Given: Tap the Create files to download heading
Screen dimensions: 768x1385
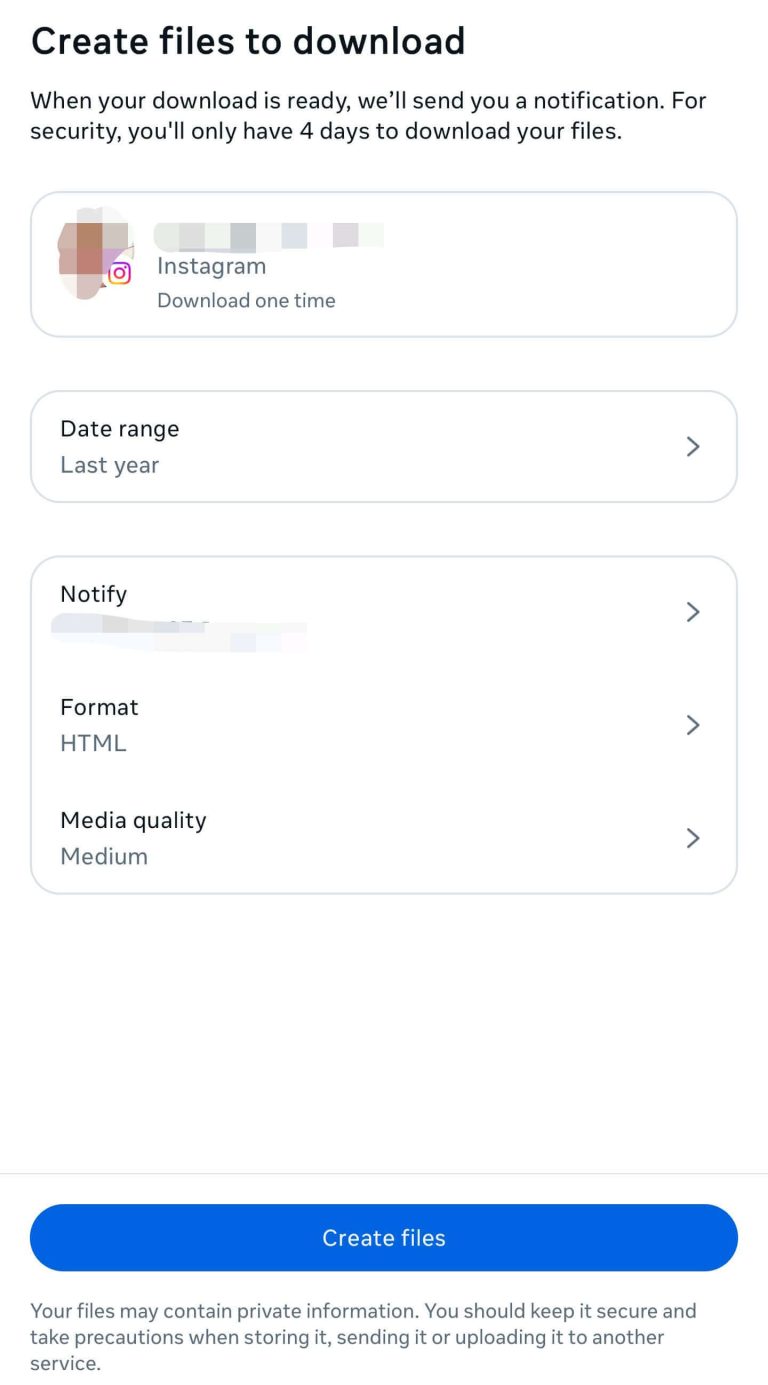Looking at the screenshot, I should [249, 41].
